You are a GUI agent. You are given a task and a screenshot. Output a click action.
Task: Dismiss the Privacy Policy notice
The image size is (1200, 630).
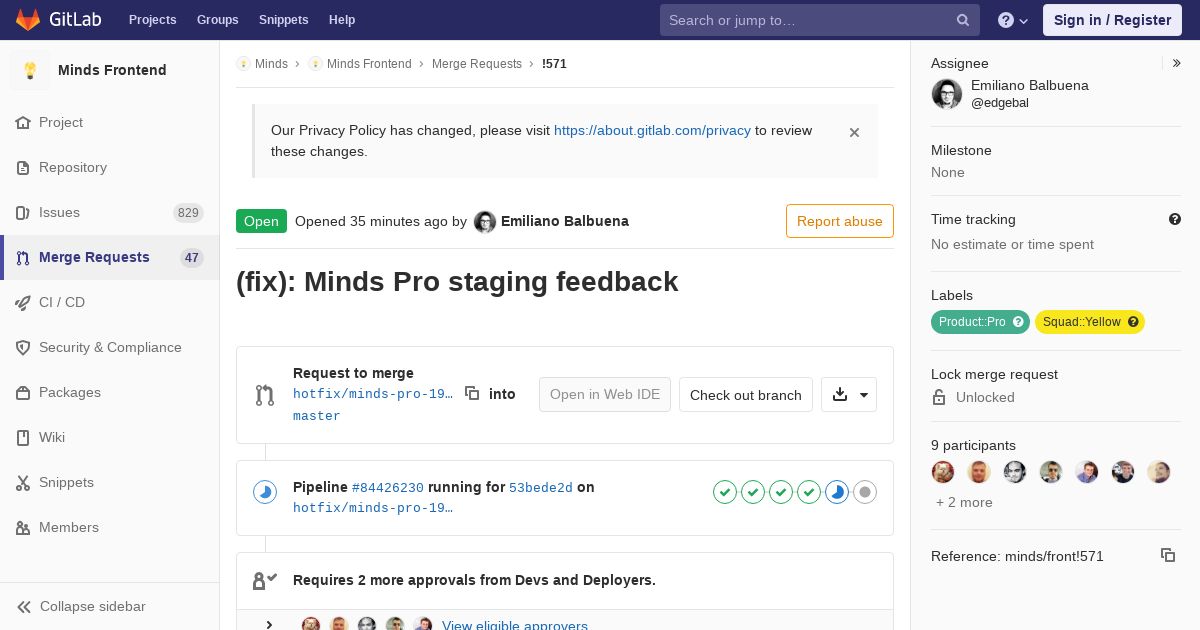pyautogui.click(x=854, y=132)
